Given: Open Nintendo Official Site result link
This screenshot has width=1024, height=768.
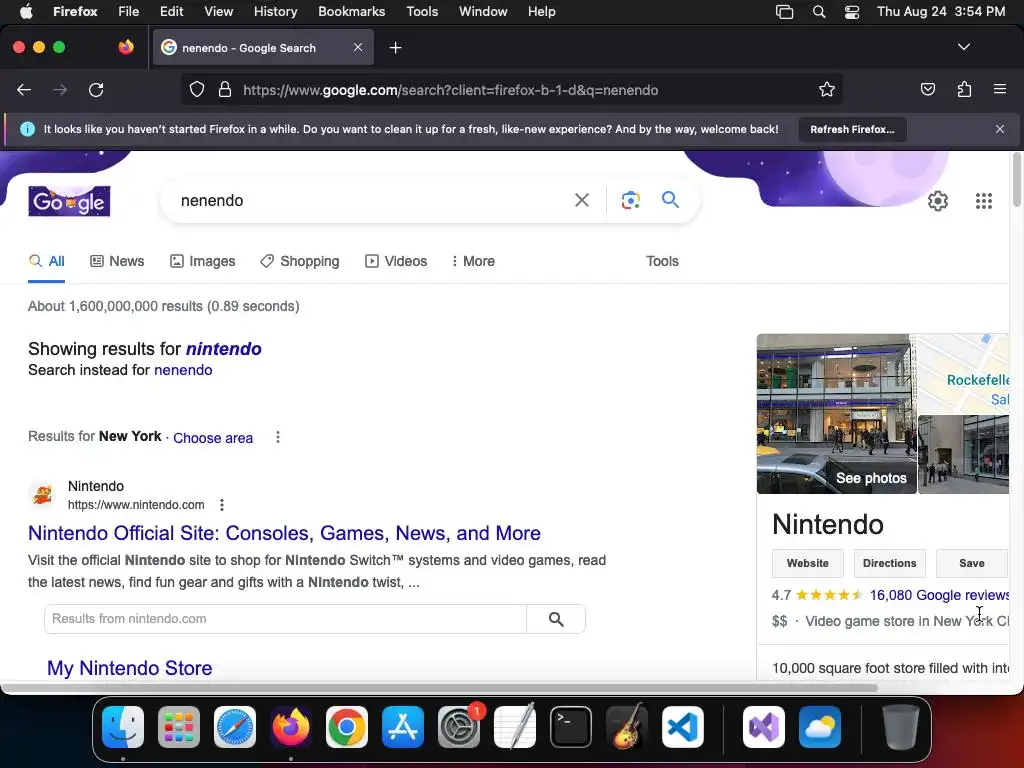Looking at the screenshot, I should tap(284, 533).
